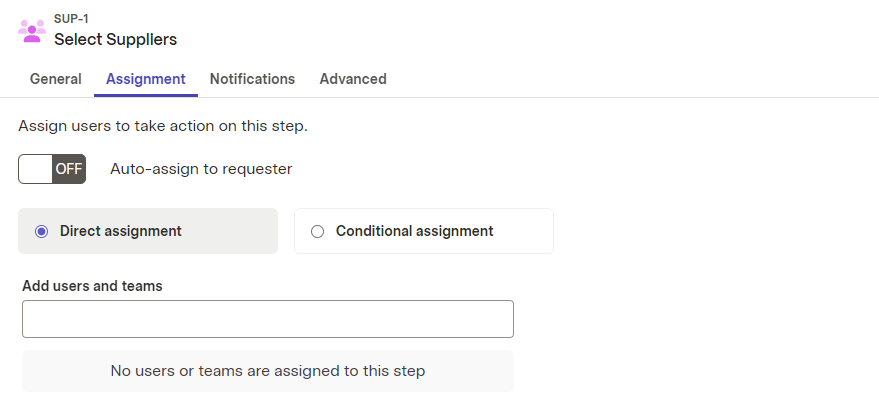Enable the Auto-assign to requester switch
The image size is (879, 396).
[52, 169]
